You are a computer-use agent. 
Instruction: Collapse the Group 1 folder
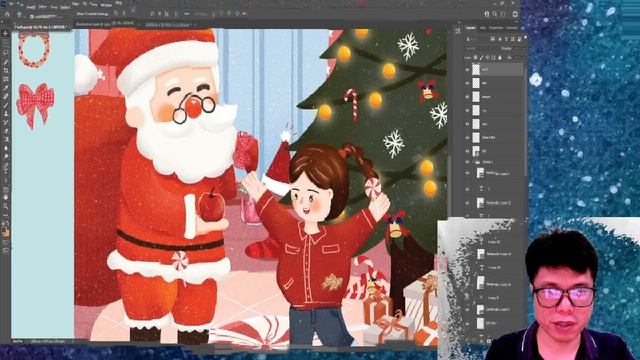(x=473, y=162)
